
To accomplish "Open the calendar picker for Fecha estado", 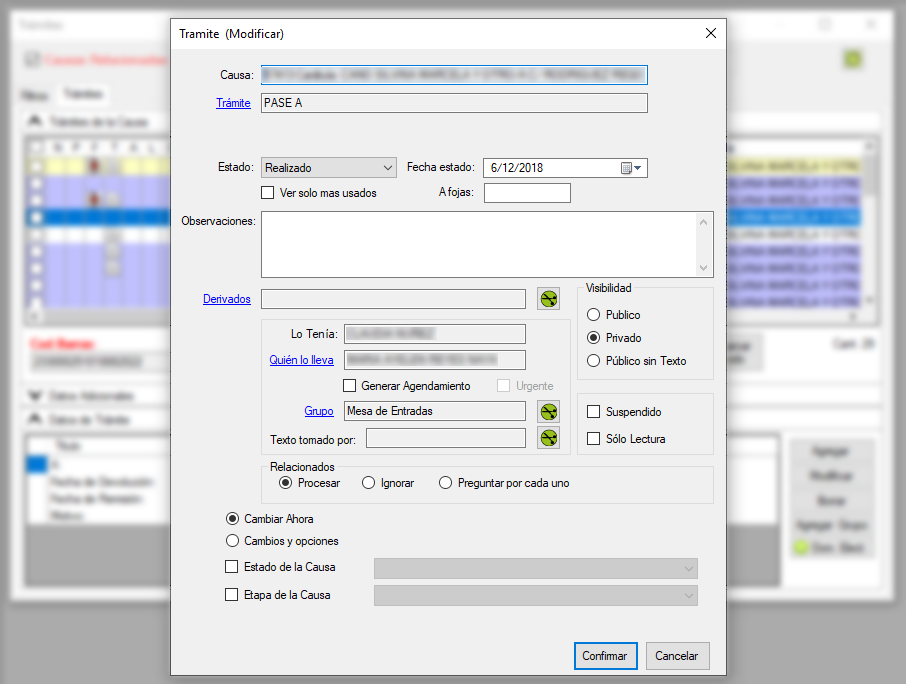I will 633,168.
